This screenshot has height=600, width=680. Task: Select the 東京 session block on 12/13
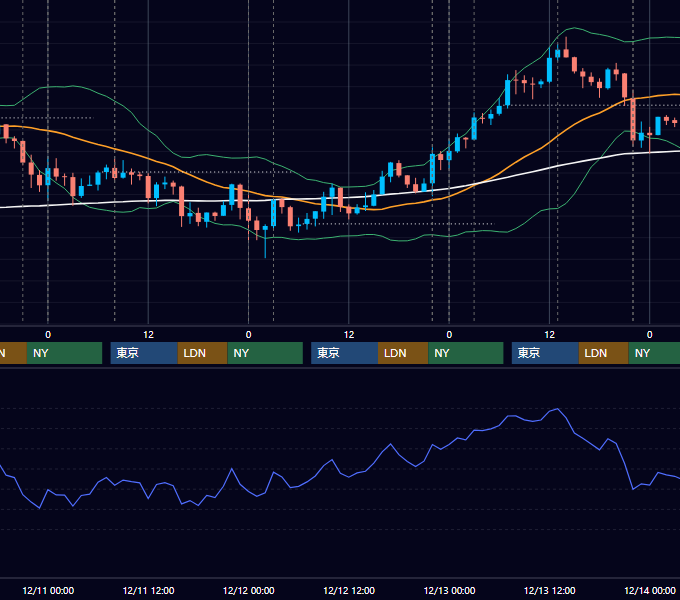pyautogui.click(x=545, y=353)
